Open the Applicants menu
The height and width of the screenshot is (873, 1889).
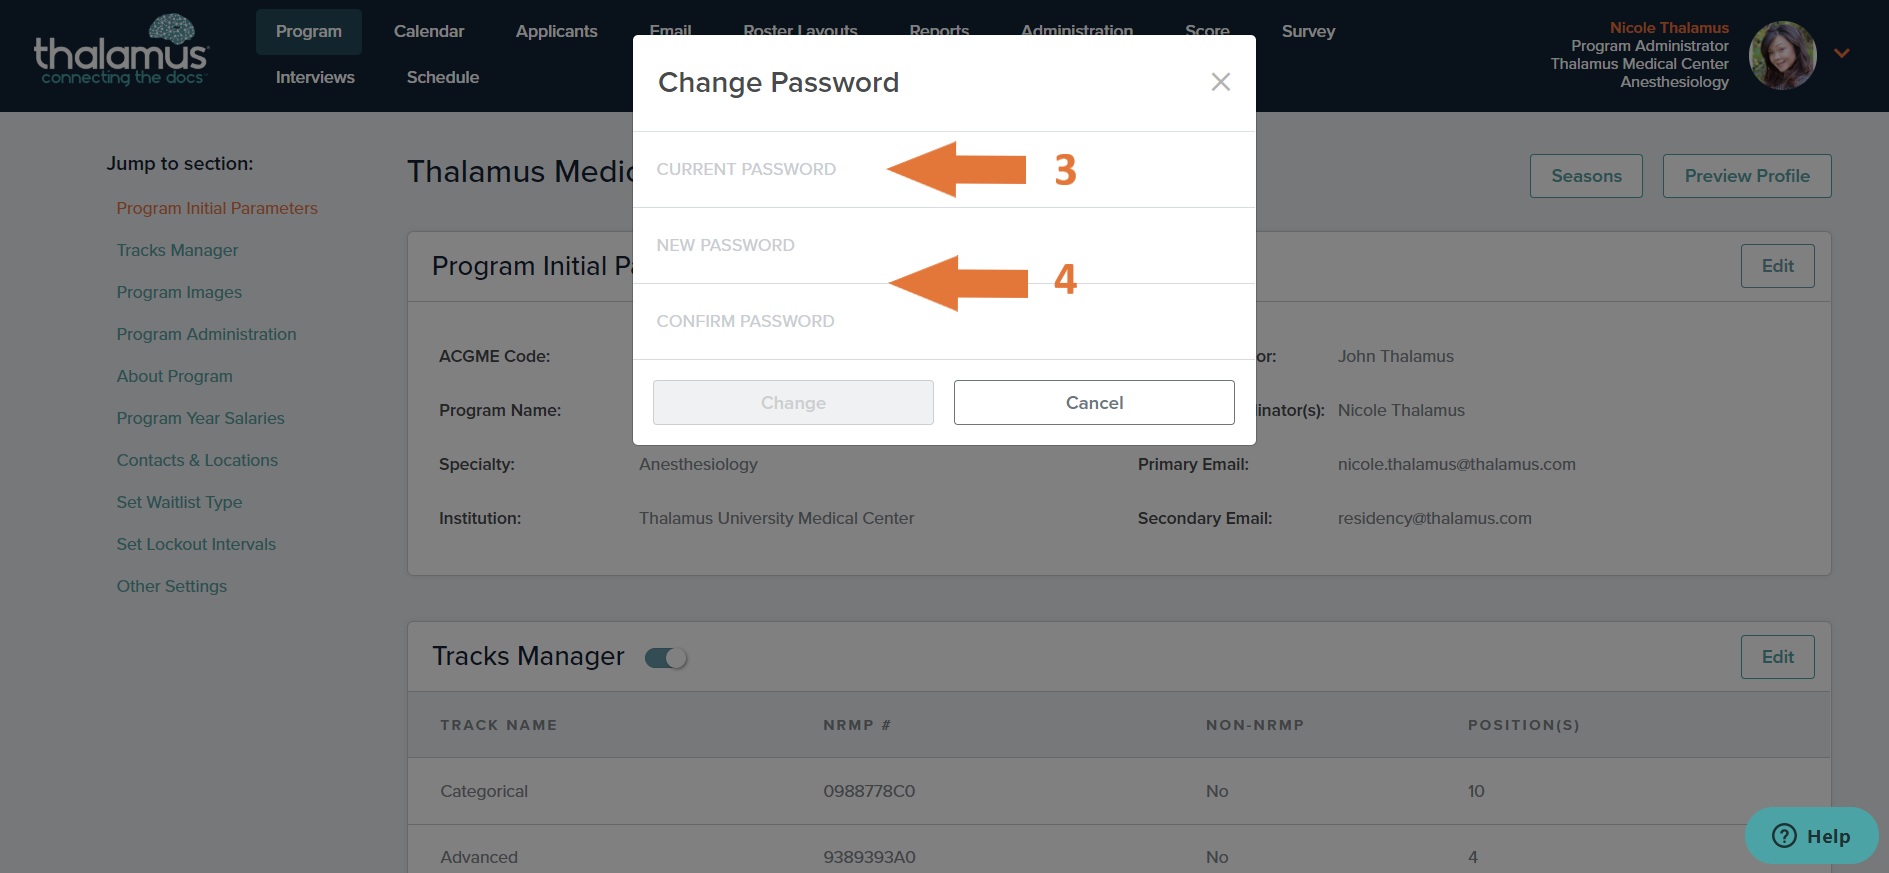point(556,32)
